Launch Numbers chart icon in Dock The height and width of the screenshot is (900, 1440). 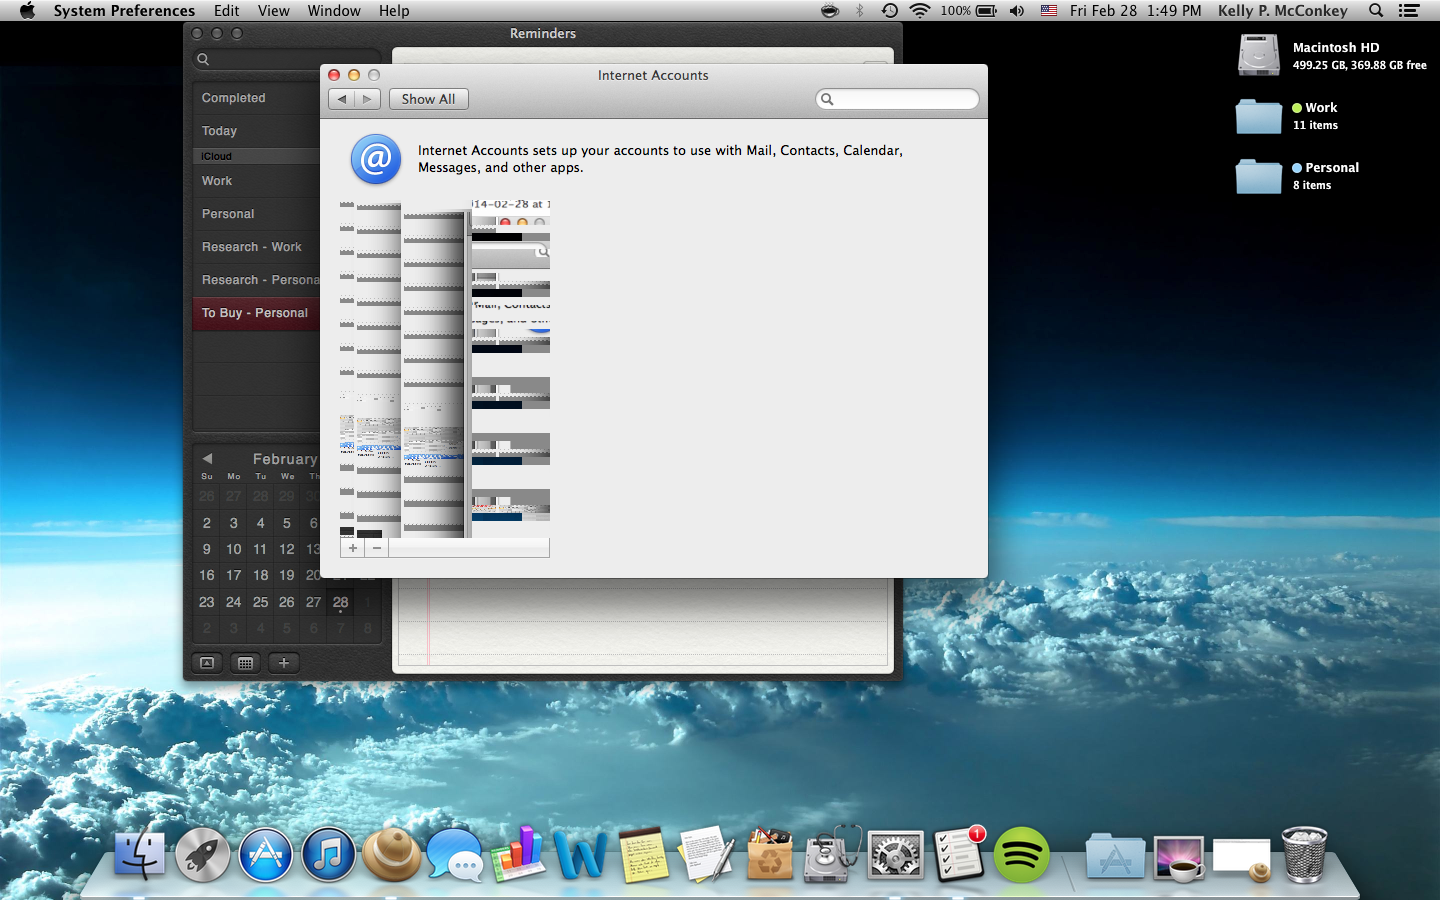coord(517,854)
